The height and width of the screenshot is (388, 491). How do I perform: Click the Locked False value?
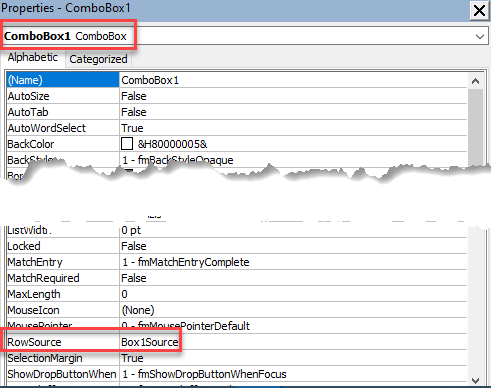pos(293,246)
